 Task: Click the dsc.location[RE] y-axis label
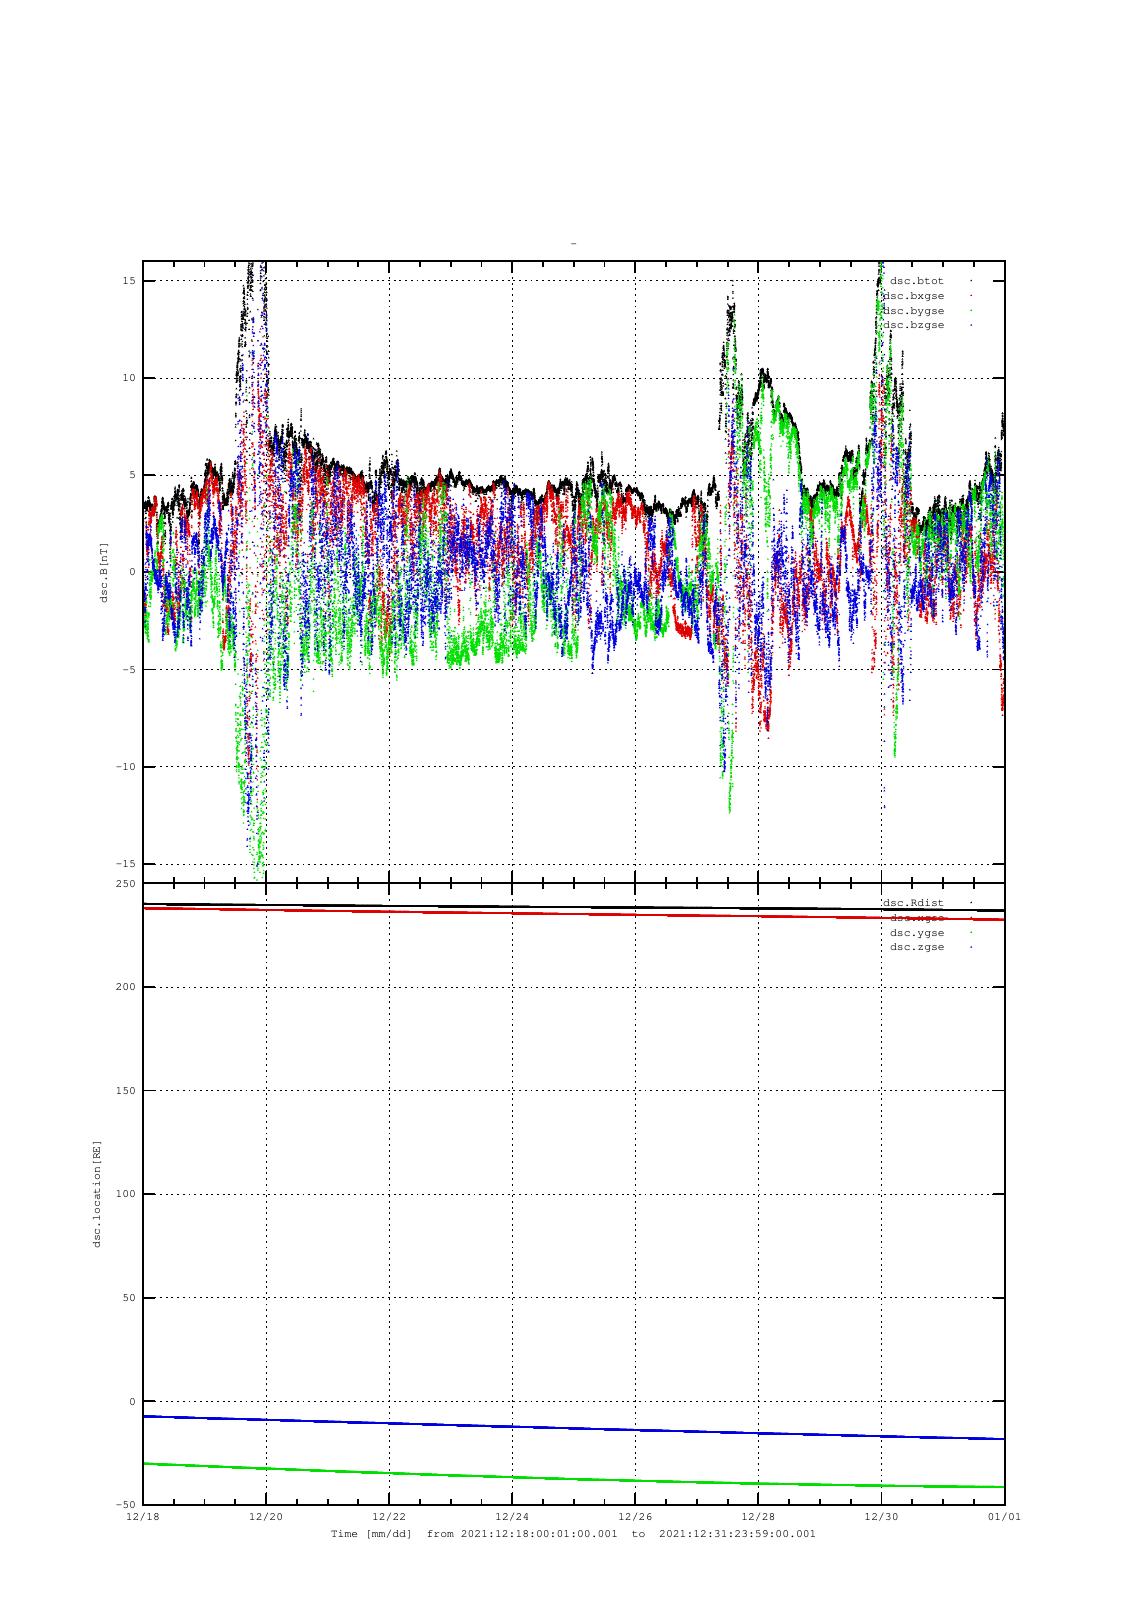pyautogui.click(x=98, y=1194)
